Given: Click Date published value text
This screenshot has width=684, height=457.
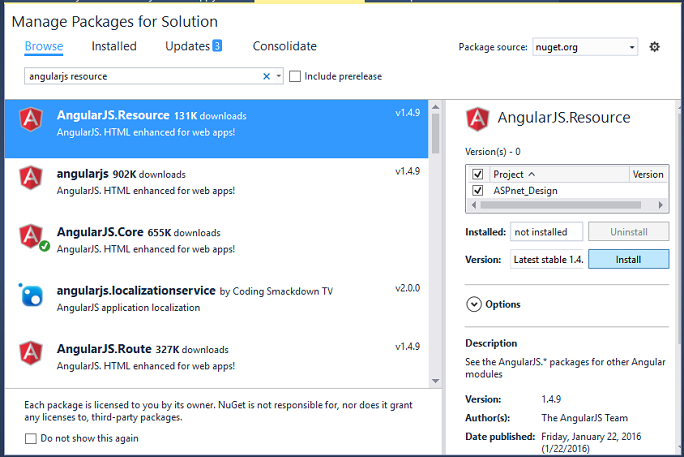Looking at the screenshot, I should tap(591, 442).
